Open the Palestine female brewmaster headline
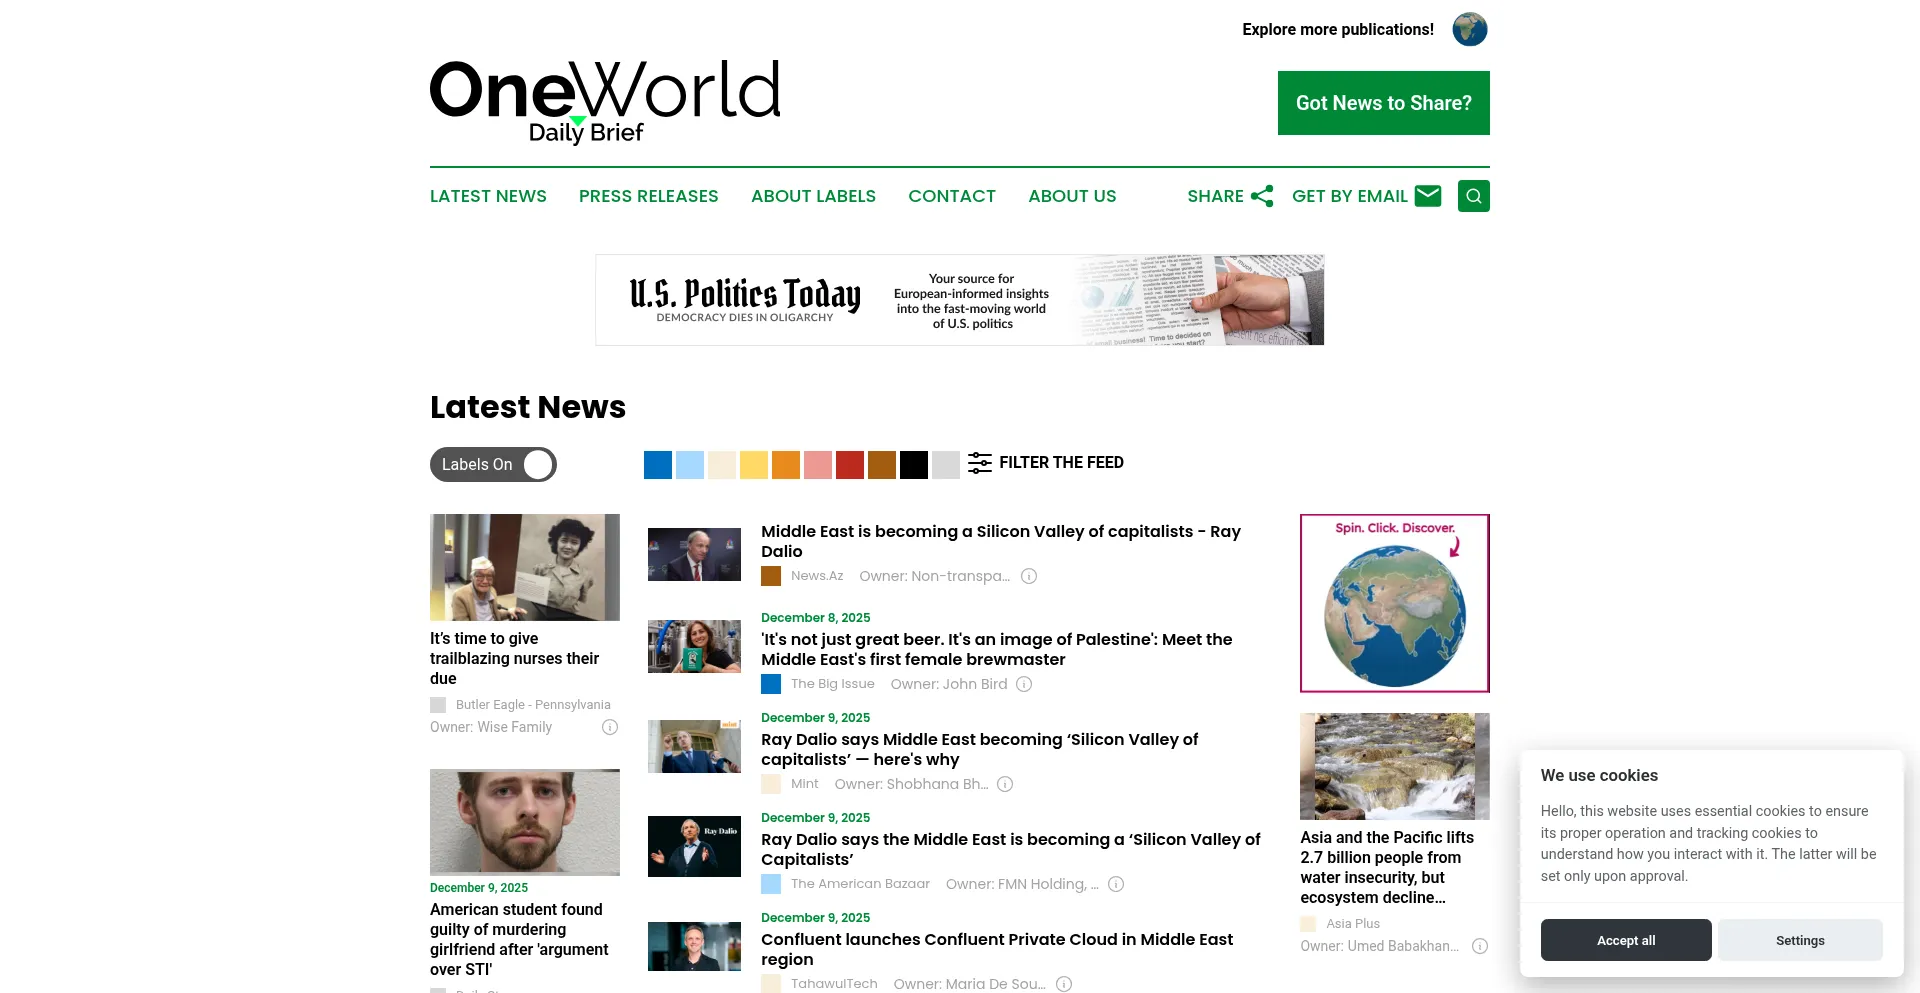Image resolution: width=1920 pixels, height=993 pixels. pos(997,649)
